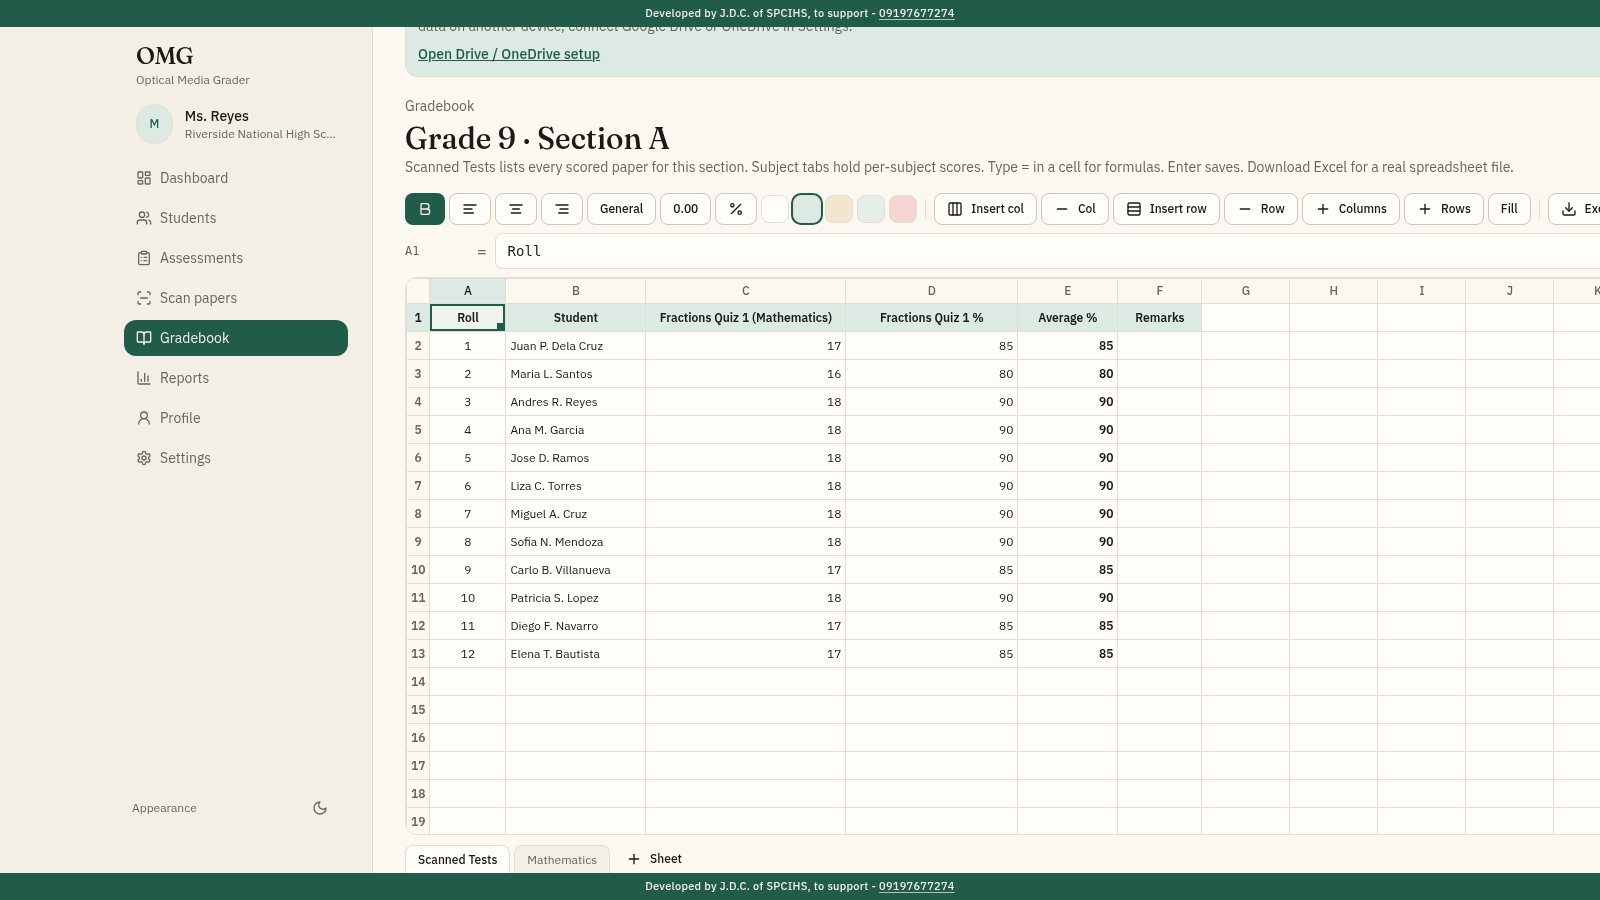Image resolution: width=1600 pixels, height=900 pixels.
Task: Open Drive / OneDrive setup link
Action: tap(509, 54)
